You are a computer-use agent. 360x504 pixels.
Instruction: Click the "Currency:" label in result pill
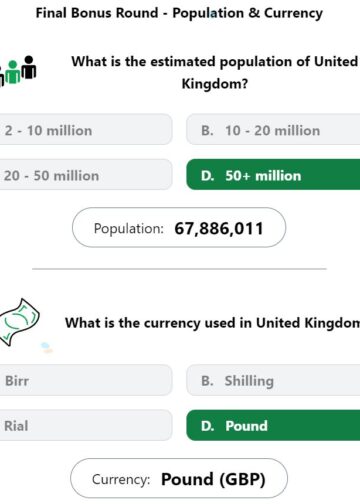(x=121, y=480)
